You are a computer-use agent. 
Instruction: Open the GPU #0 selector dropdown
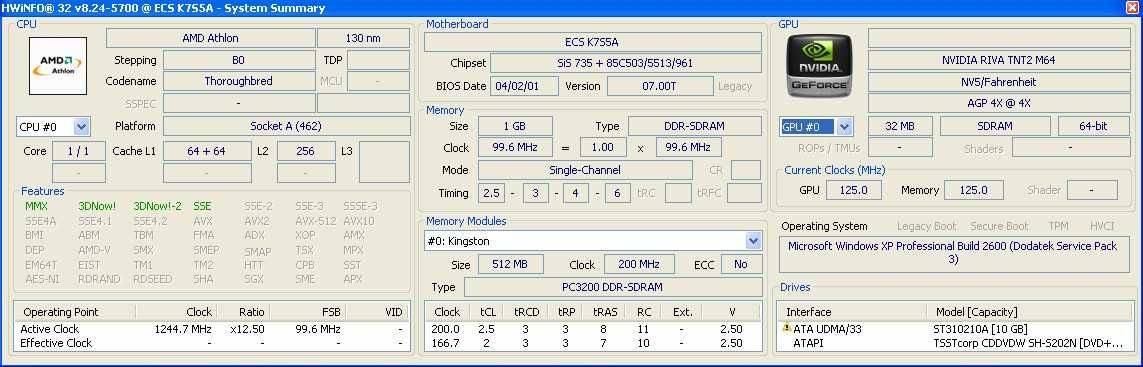pos(844,127)
